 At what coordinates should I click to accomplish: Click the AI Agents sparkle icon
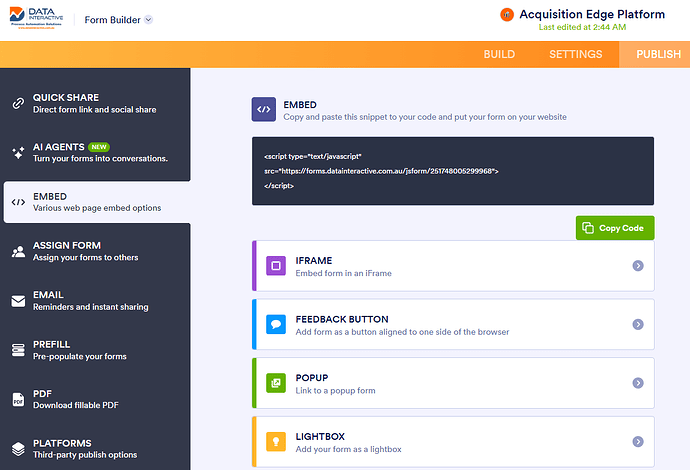pyautogui.click(x=18, y=152)
